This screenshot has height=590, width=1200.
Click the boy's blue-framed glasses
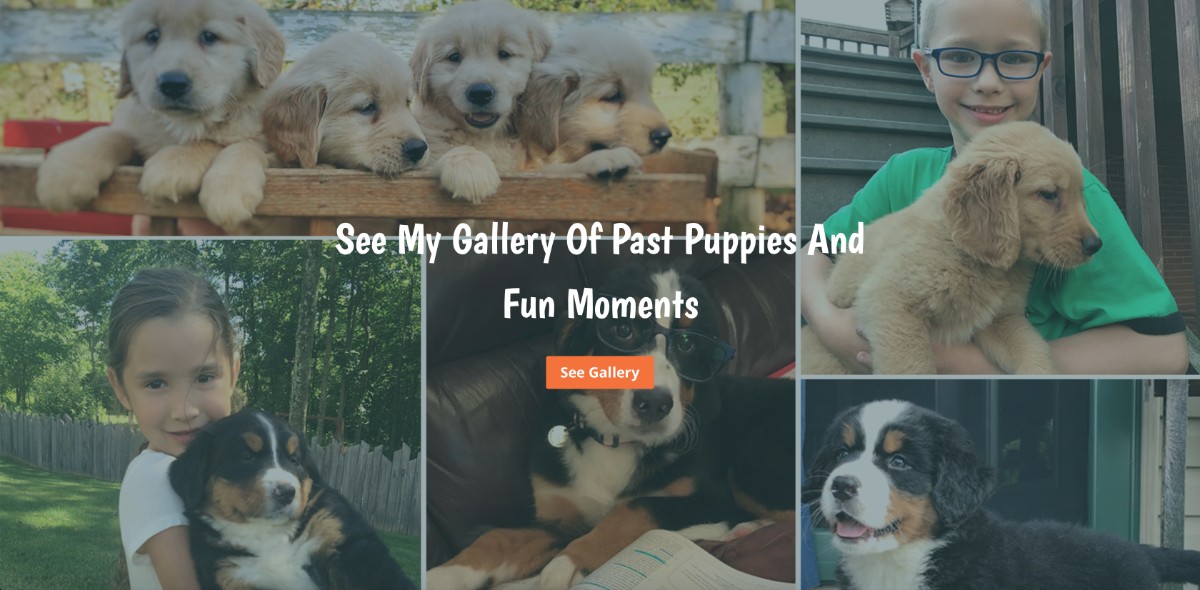(984, 63)
